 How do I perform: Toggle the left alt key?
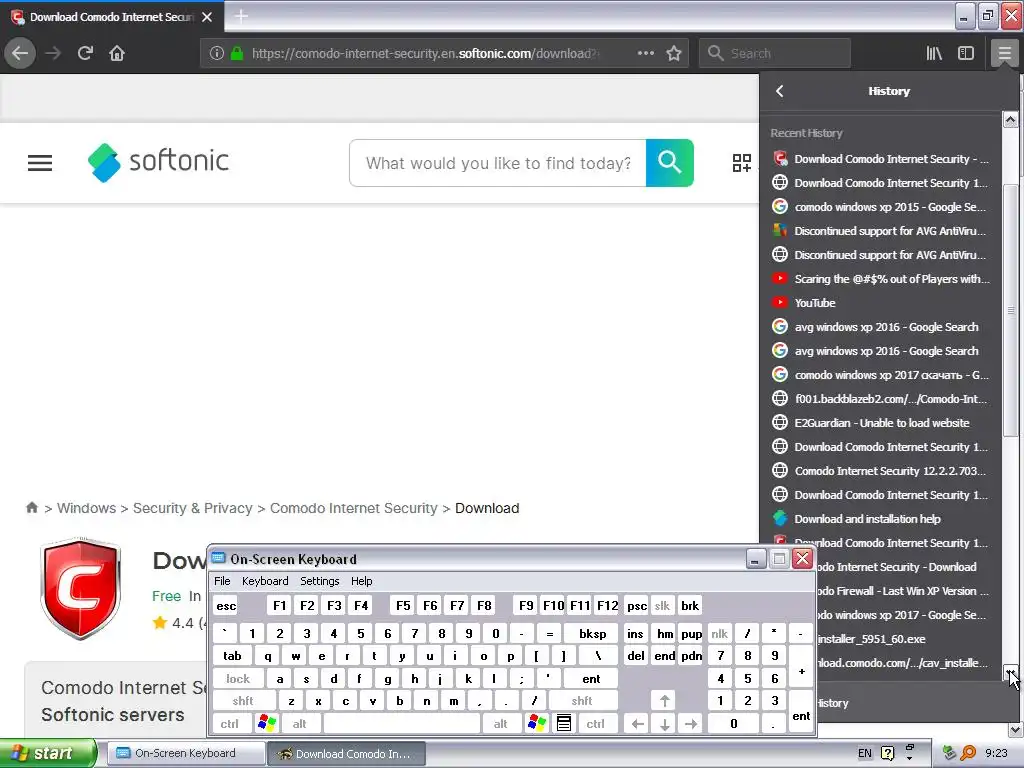299,724
